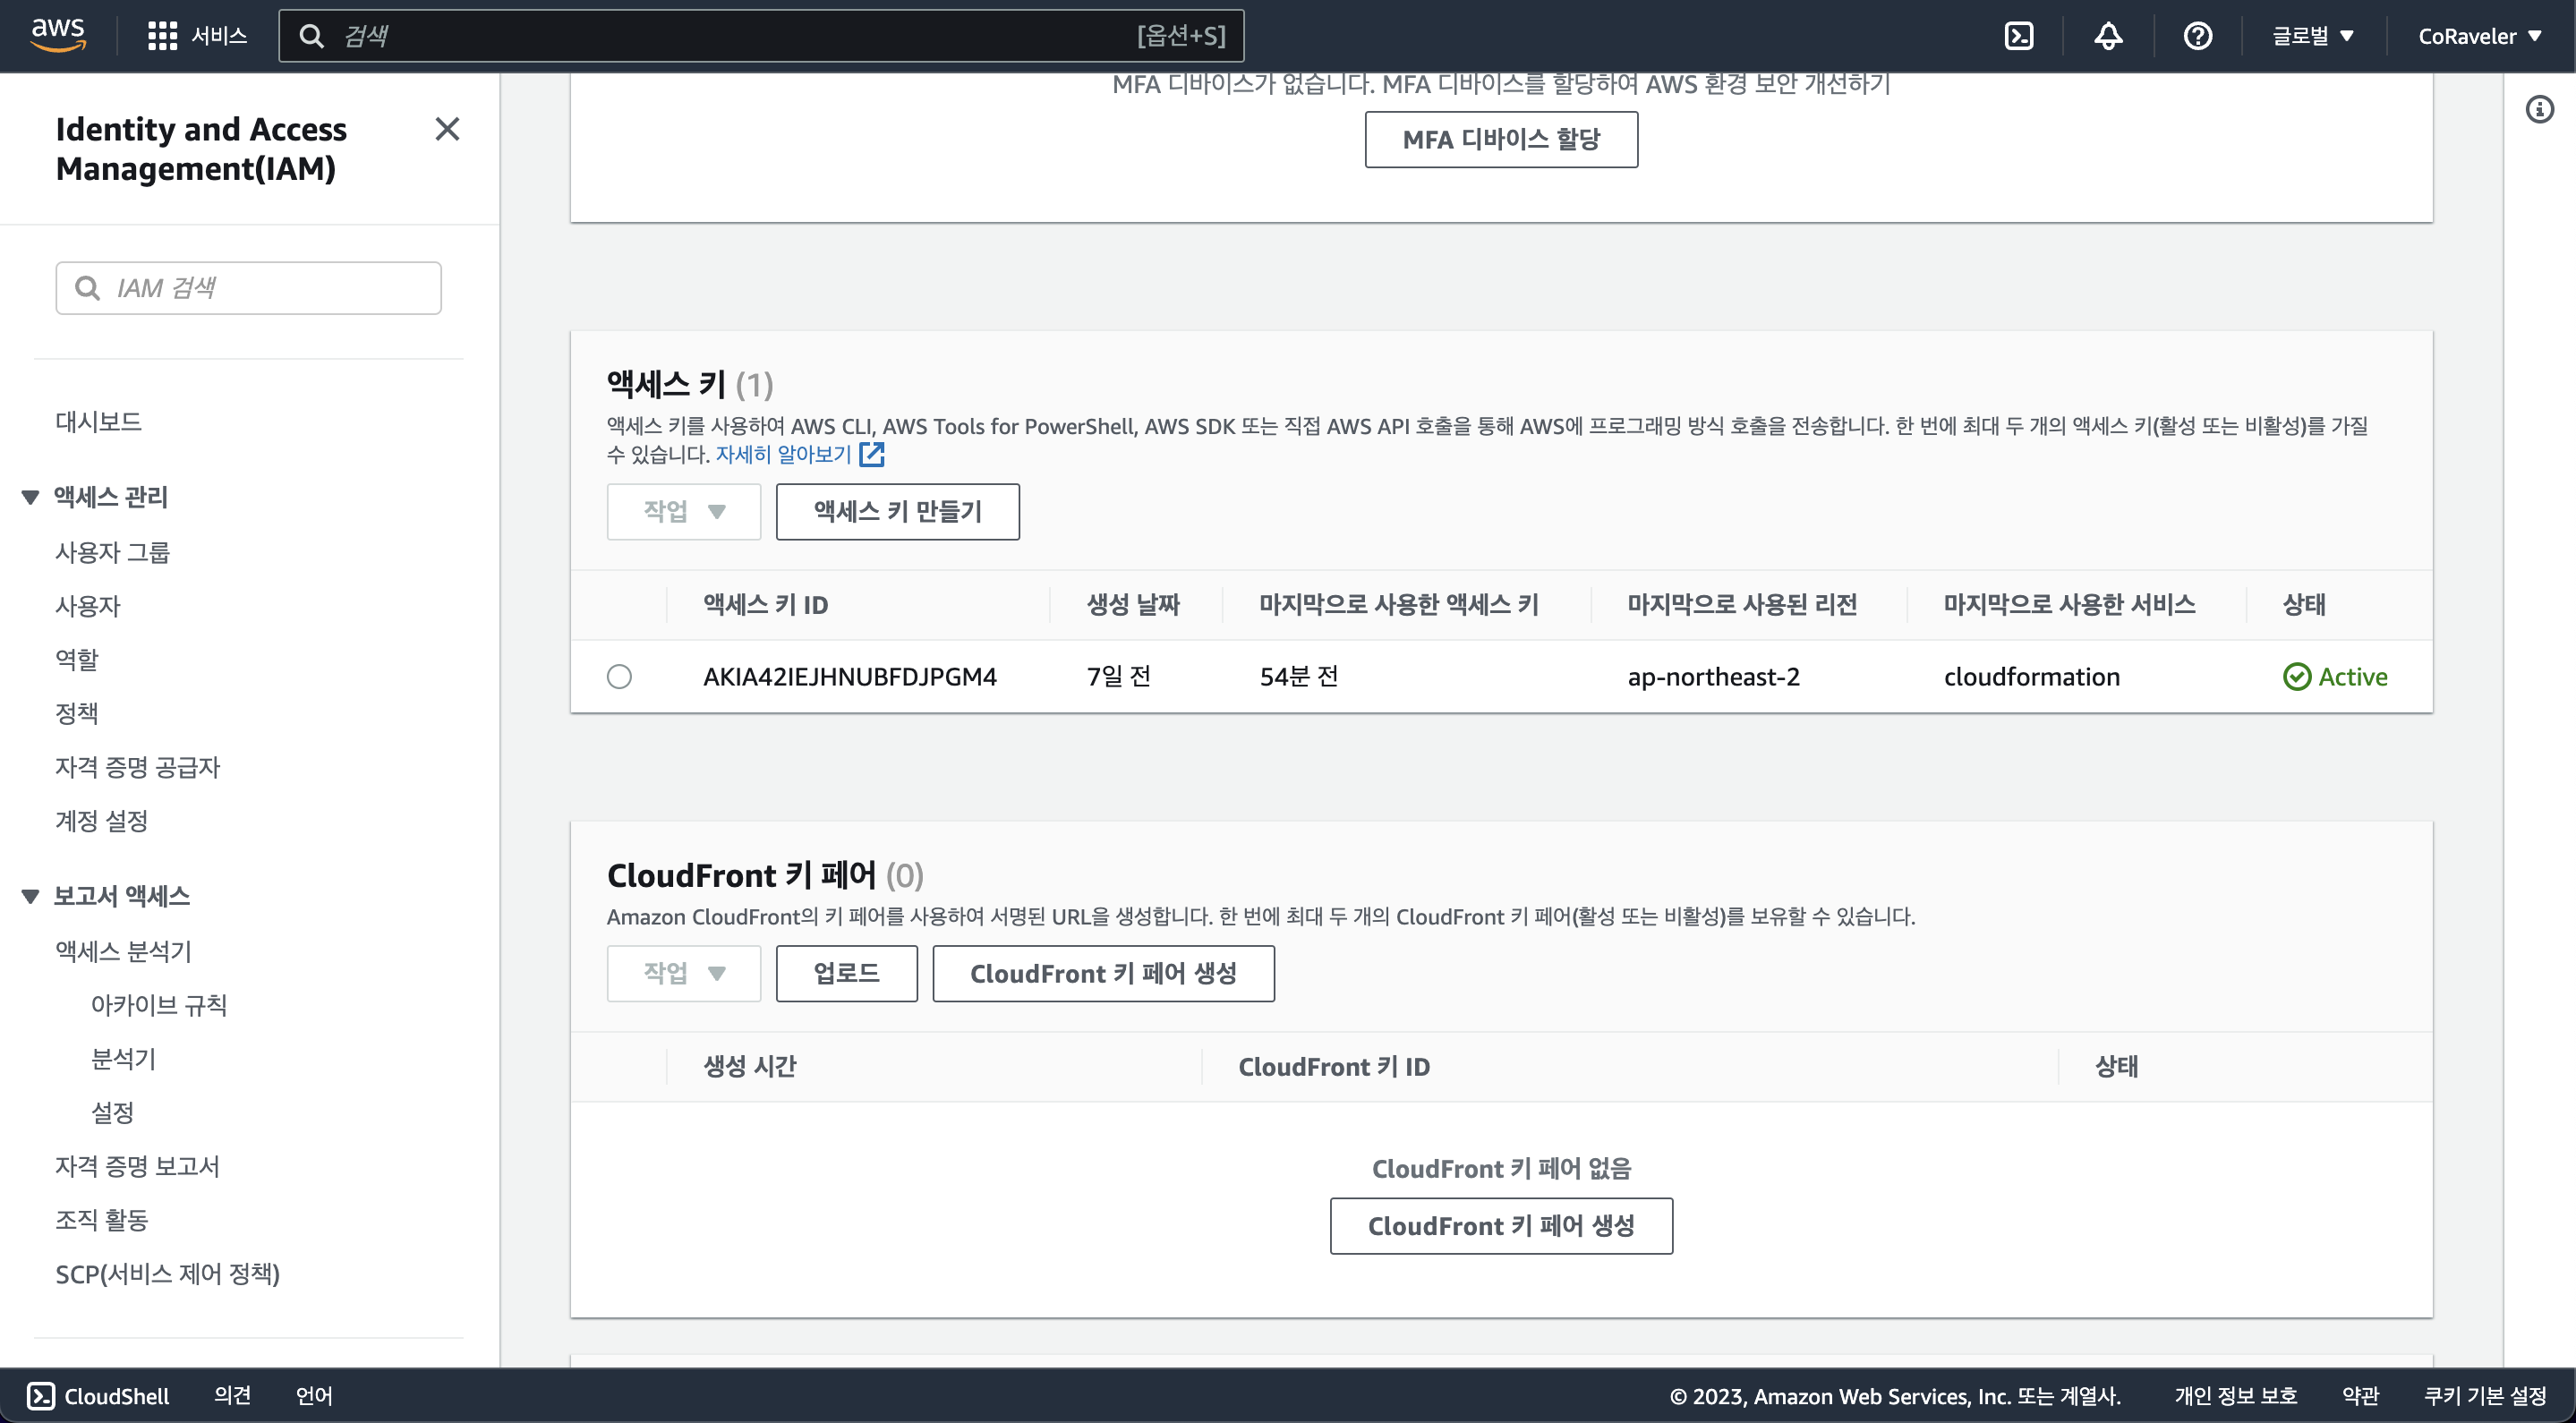This screenshot has width=2576, height=1423.
Task: Collapse the 보고서 액세스 section
Action: (x=30, y=896)
